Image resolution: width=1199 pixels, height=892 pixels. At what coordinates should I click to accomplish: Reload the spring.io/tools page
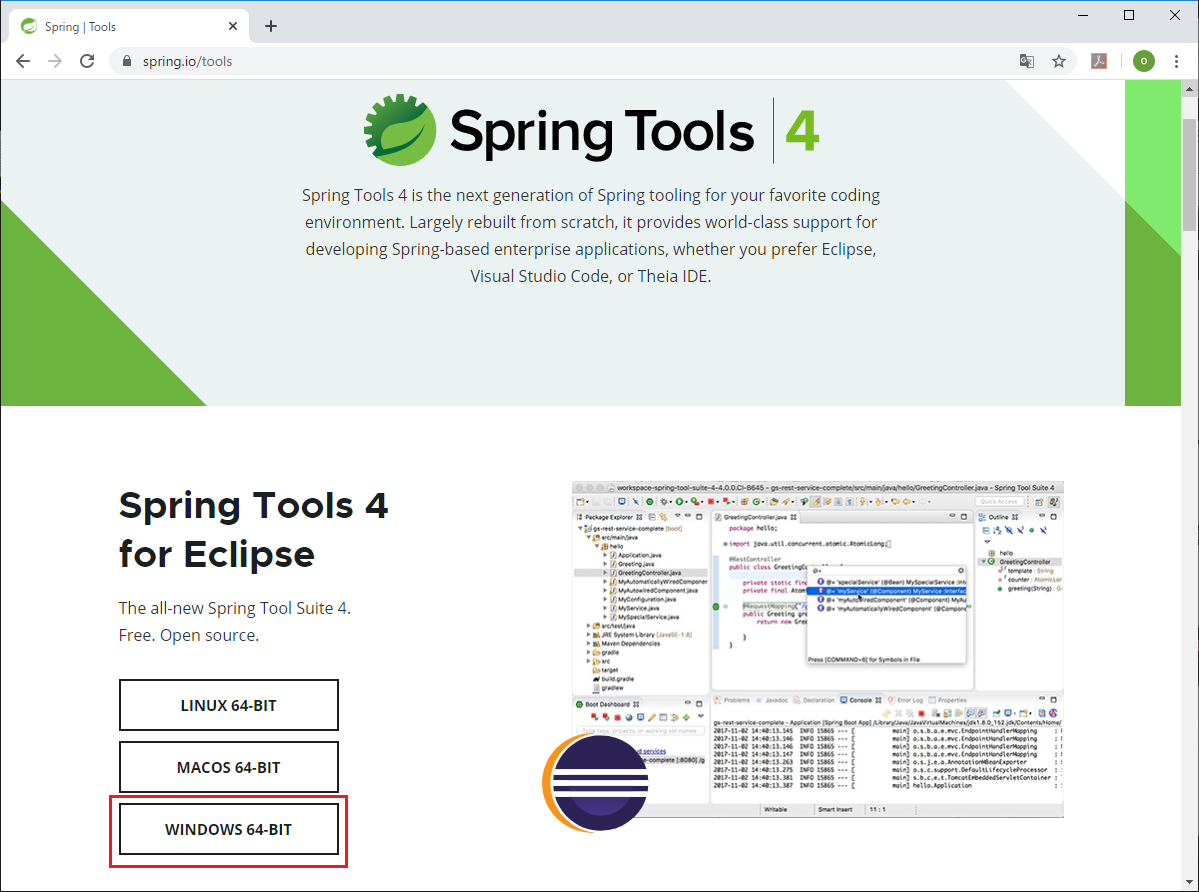coord(87,61)
